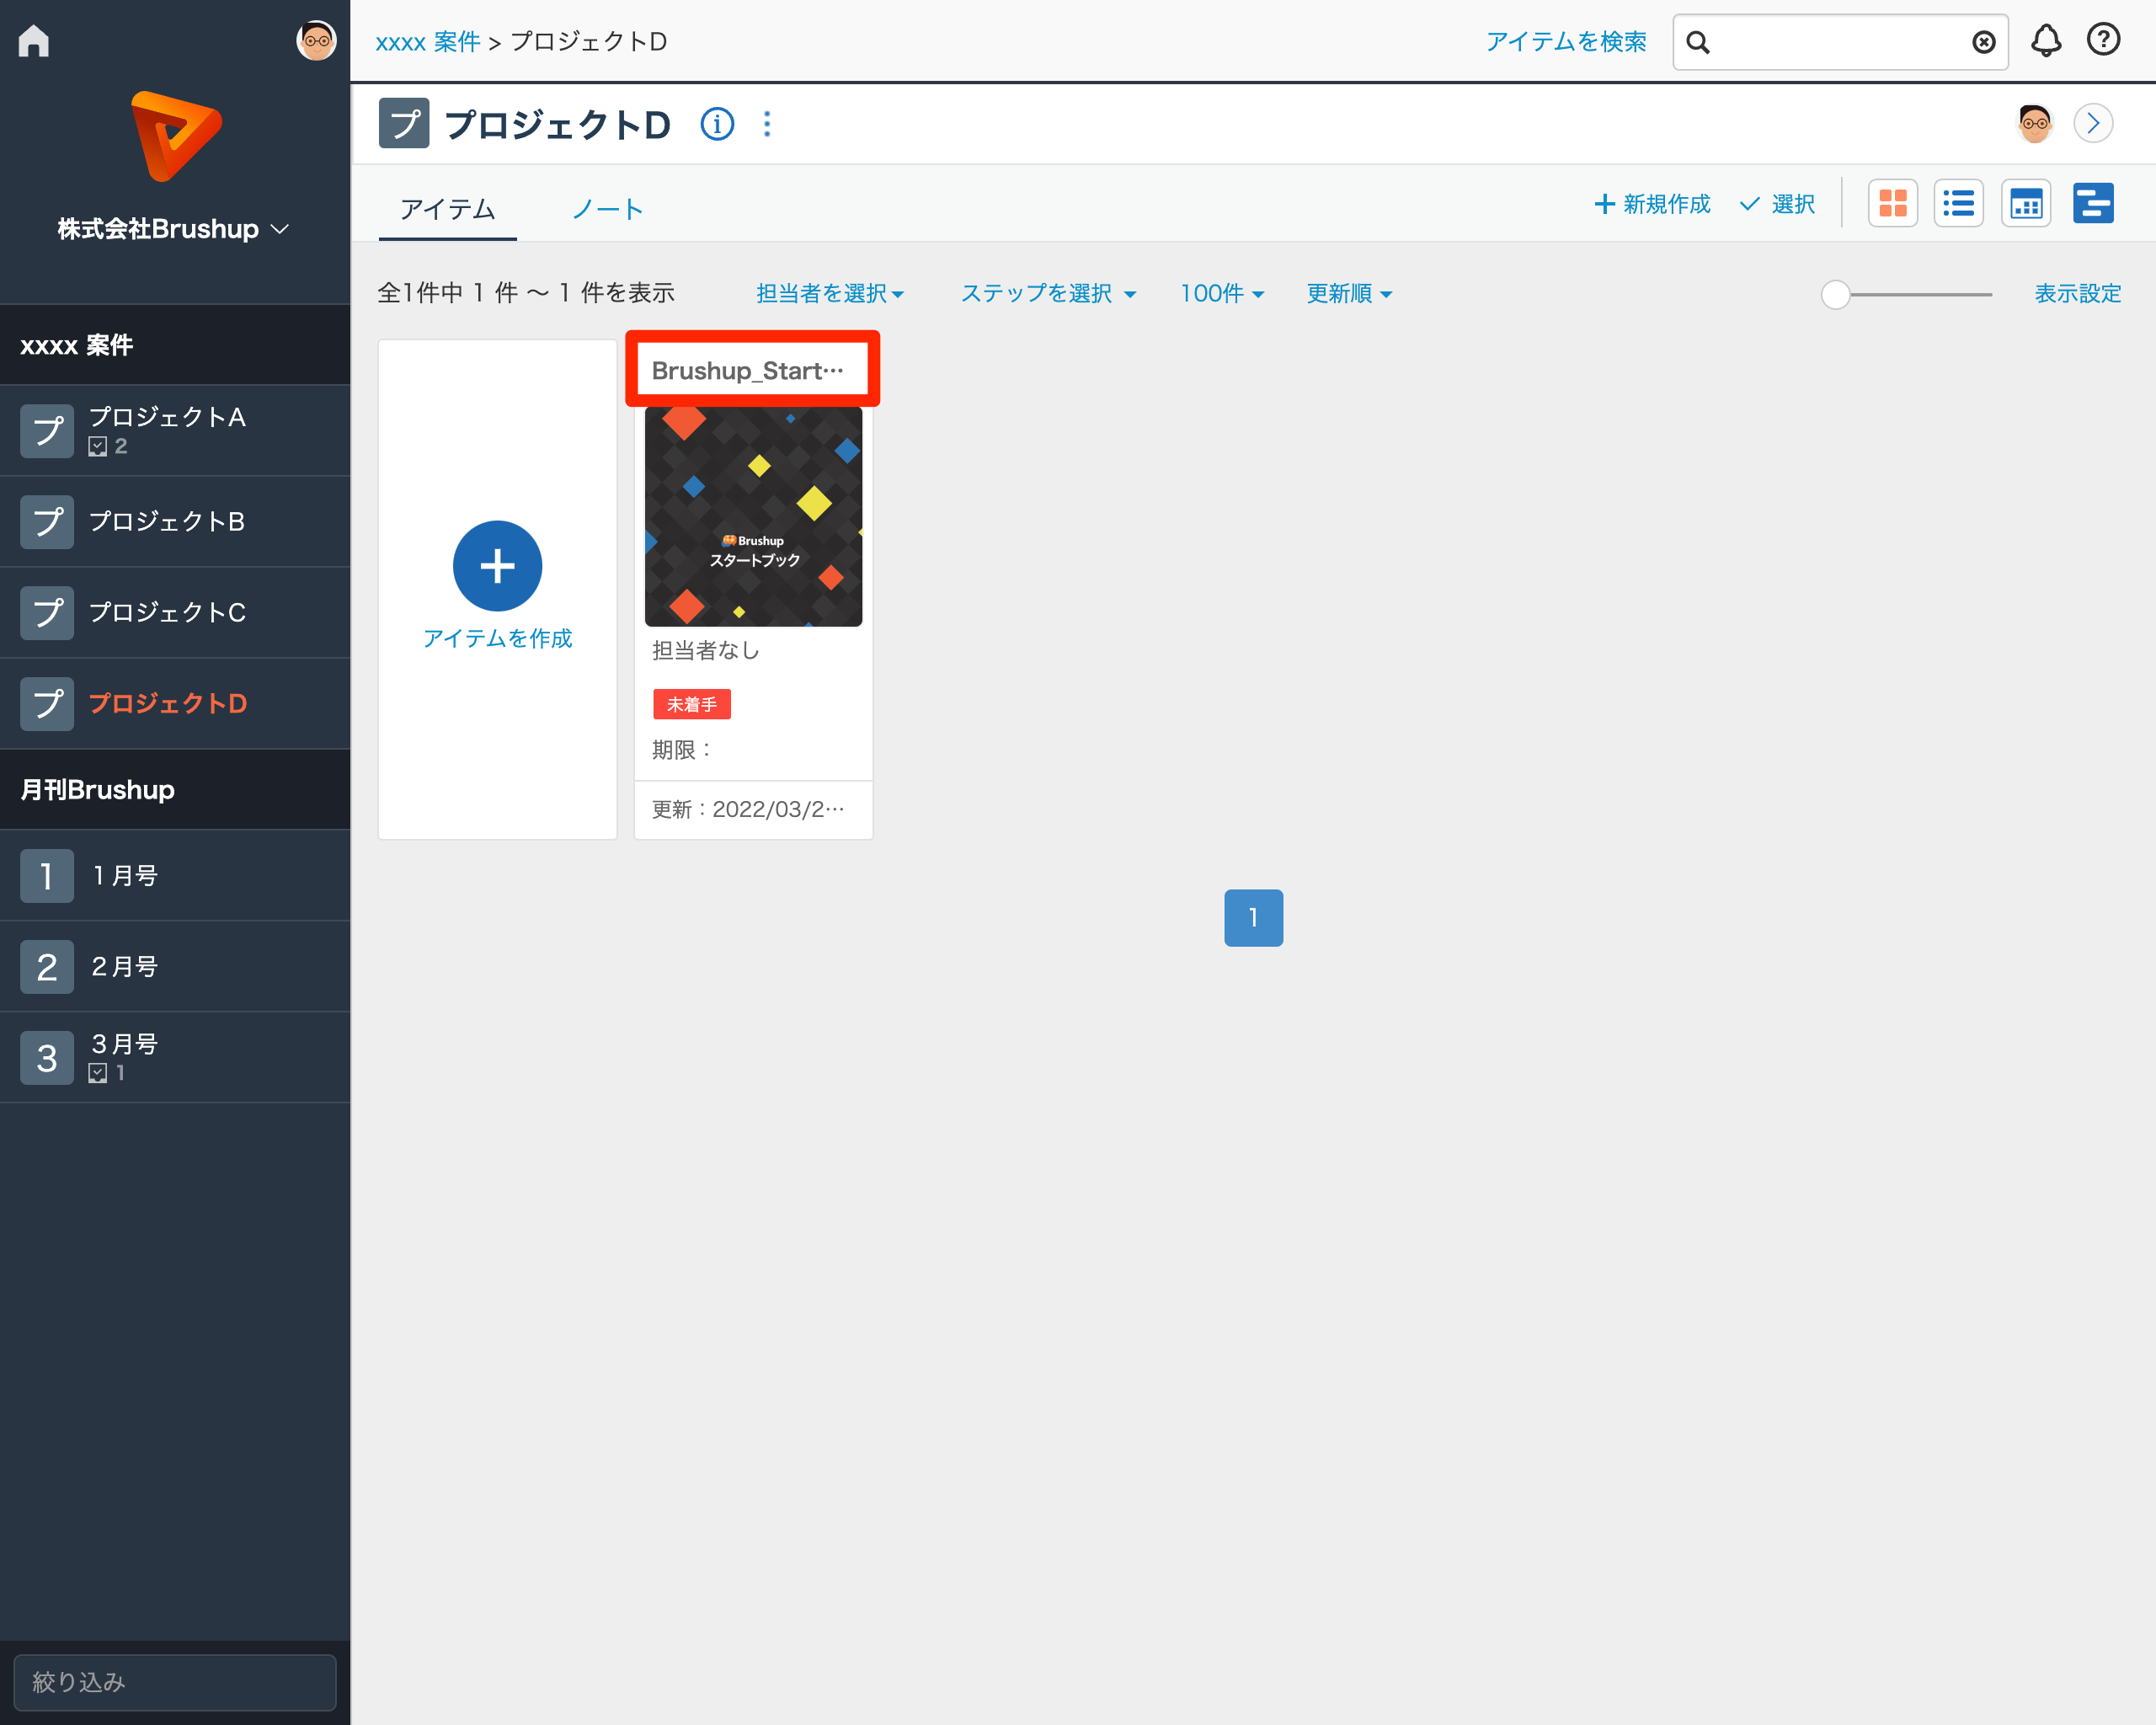Viewport: 2156px width, 1725px height.
Task: Follow the xxxx 案件 breadcrumb link
Action: [428, 42]
